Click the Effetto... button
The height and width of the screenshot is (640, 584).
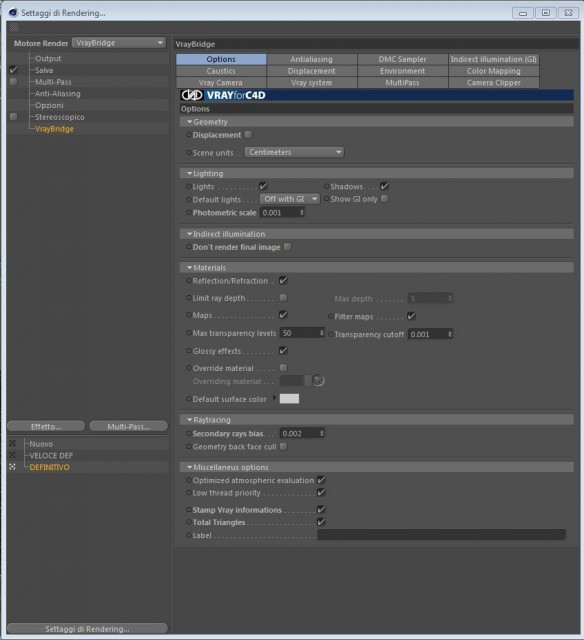pos(46,426)
